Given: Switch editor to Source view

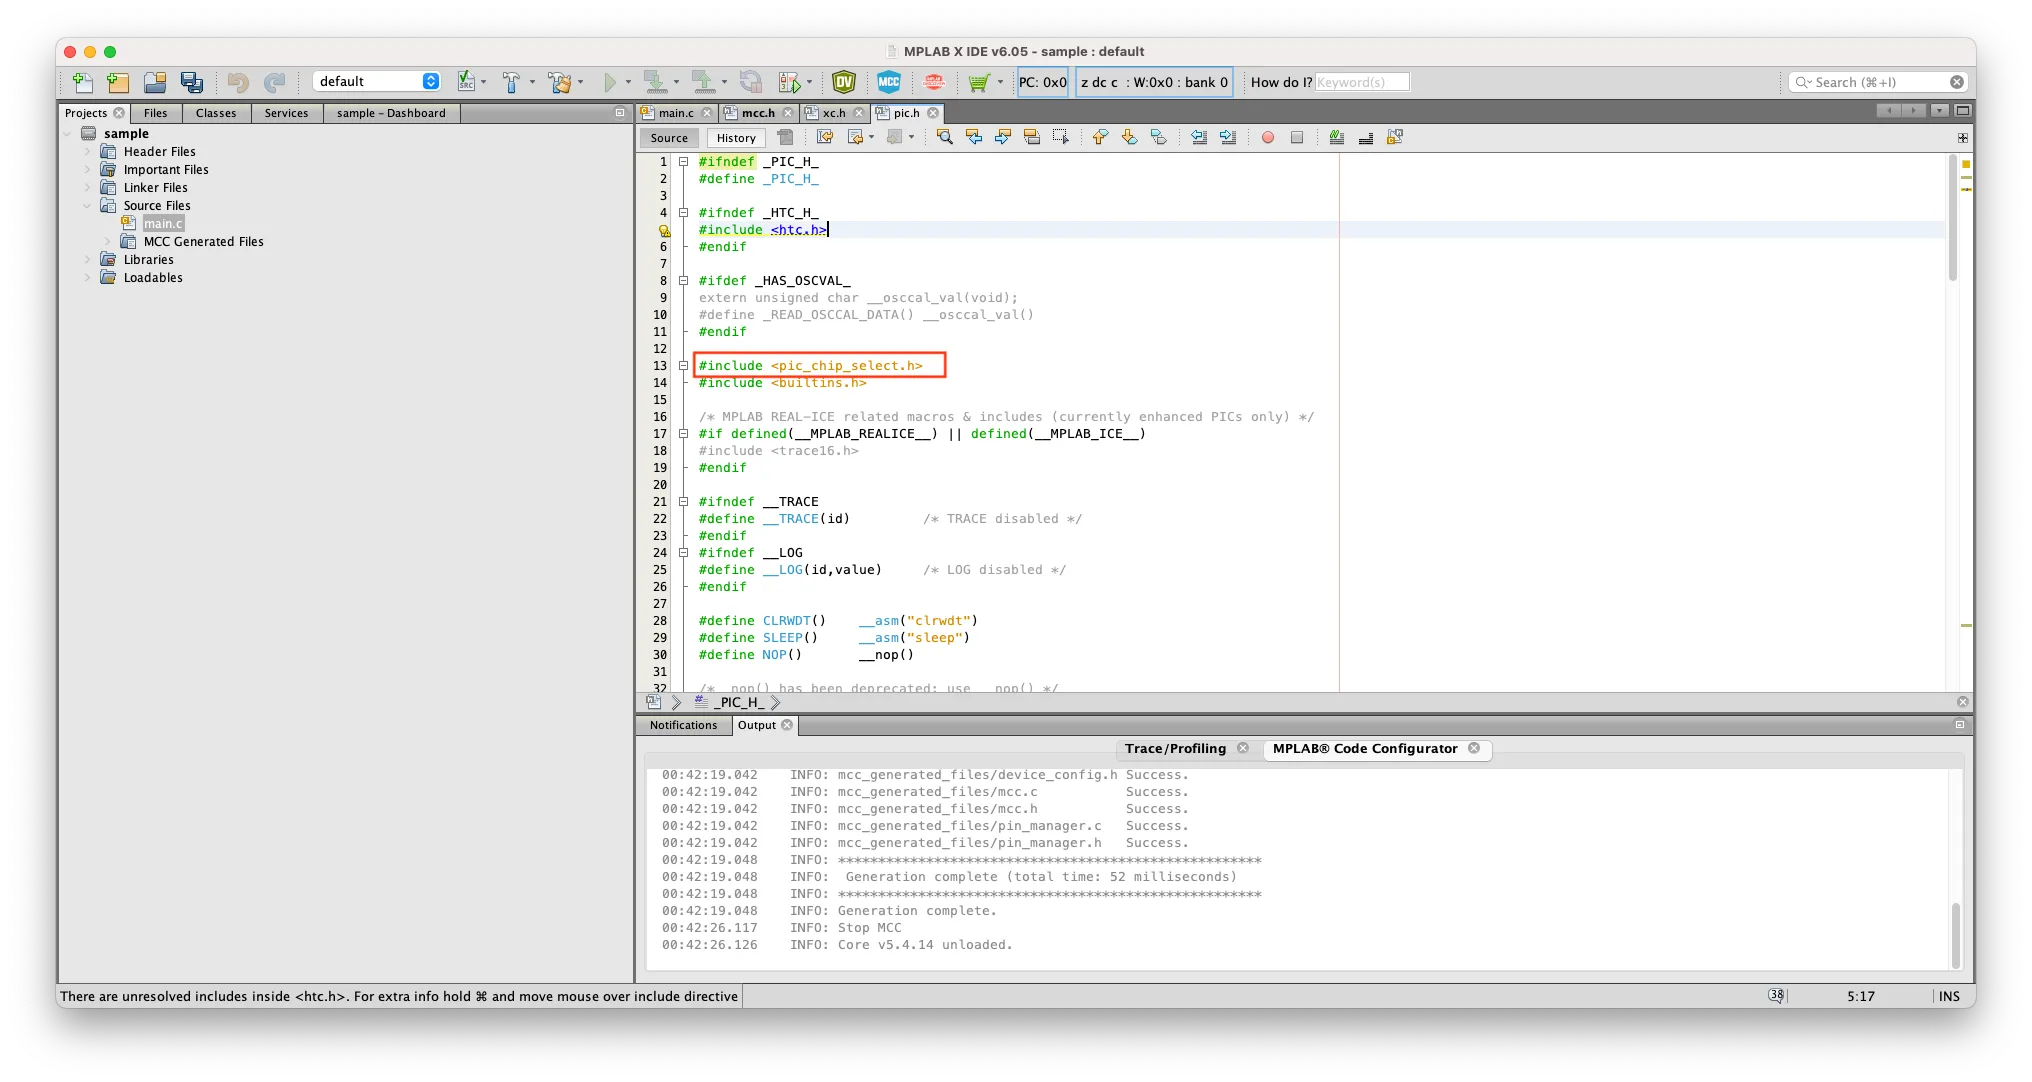Looking at the screenshot, I should [x=669, y=138].
